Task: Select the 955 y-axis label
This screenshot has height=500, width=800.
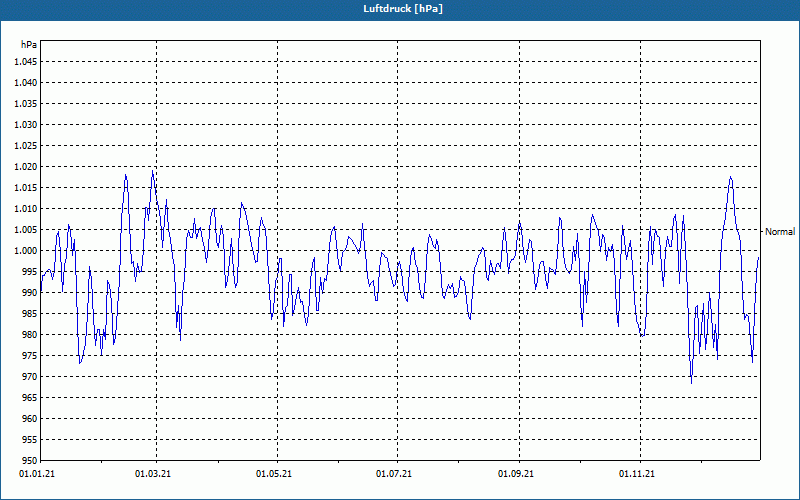Action: point(30,439)
